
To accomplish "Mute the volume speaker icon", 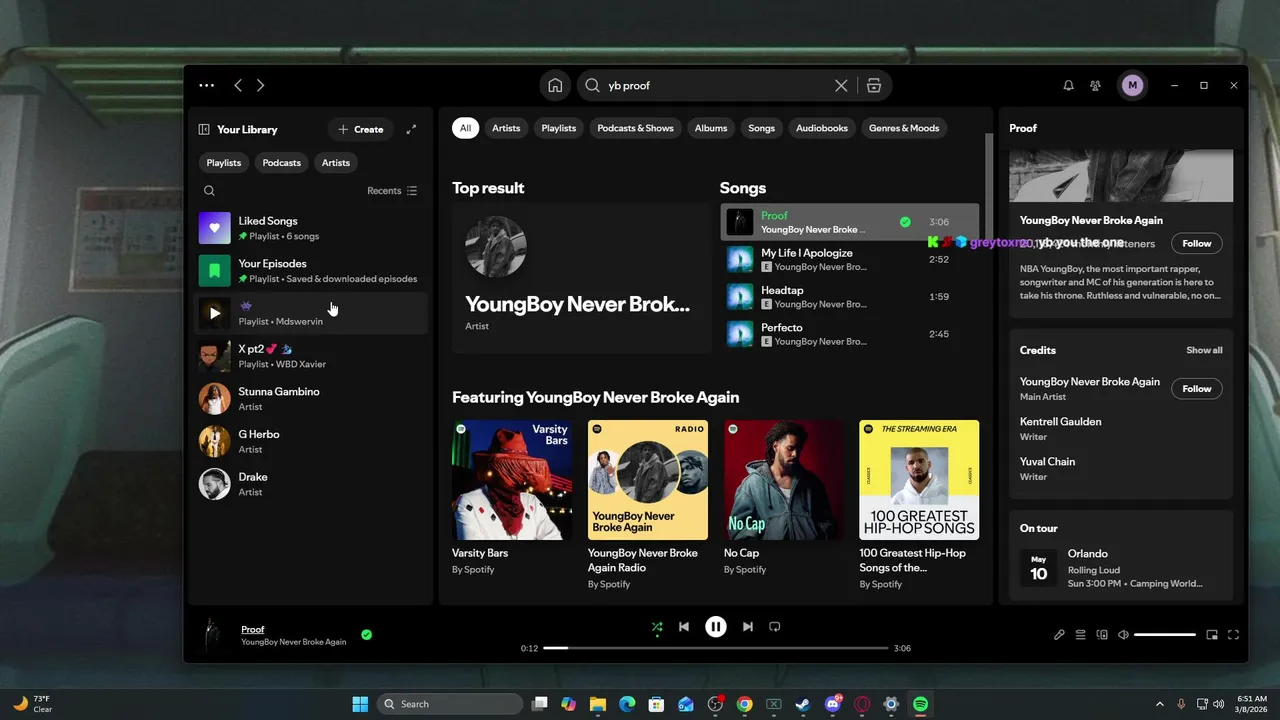I will (1123, 635).
